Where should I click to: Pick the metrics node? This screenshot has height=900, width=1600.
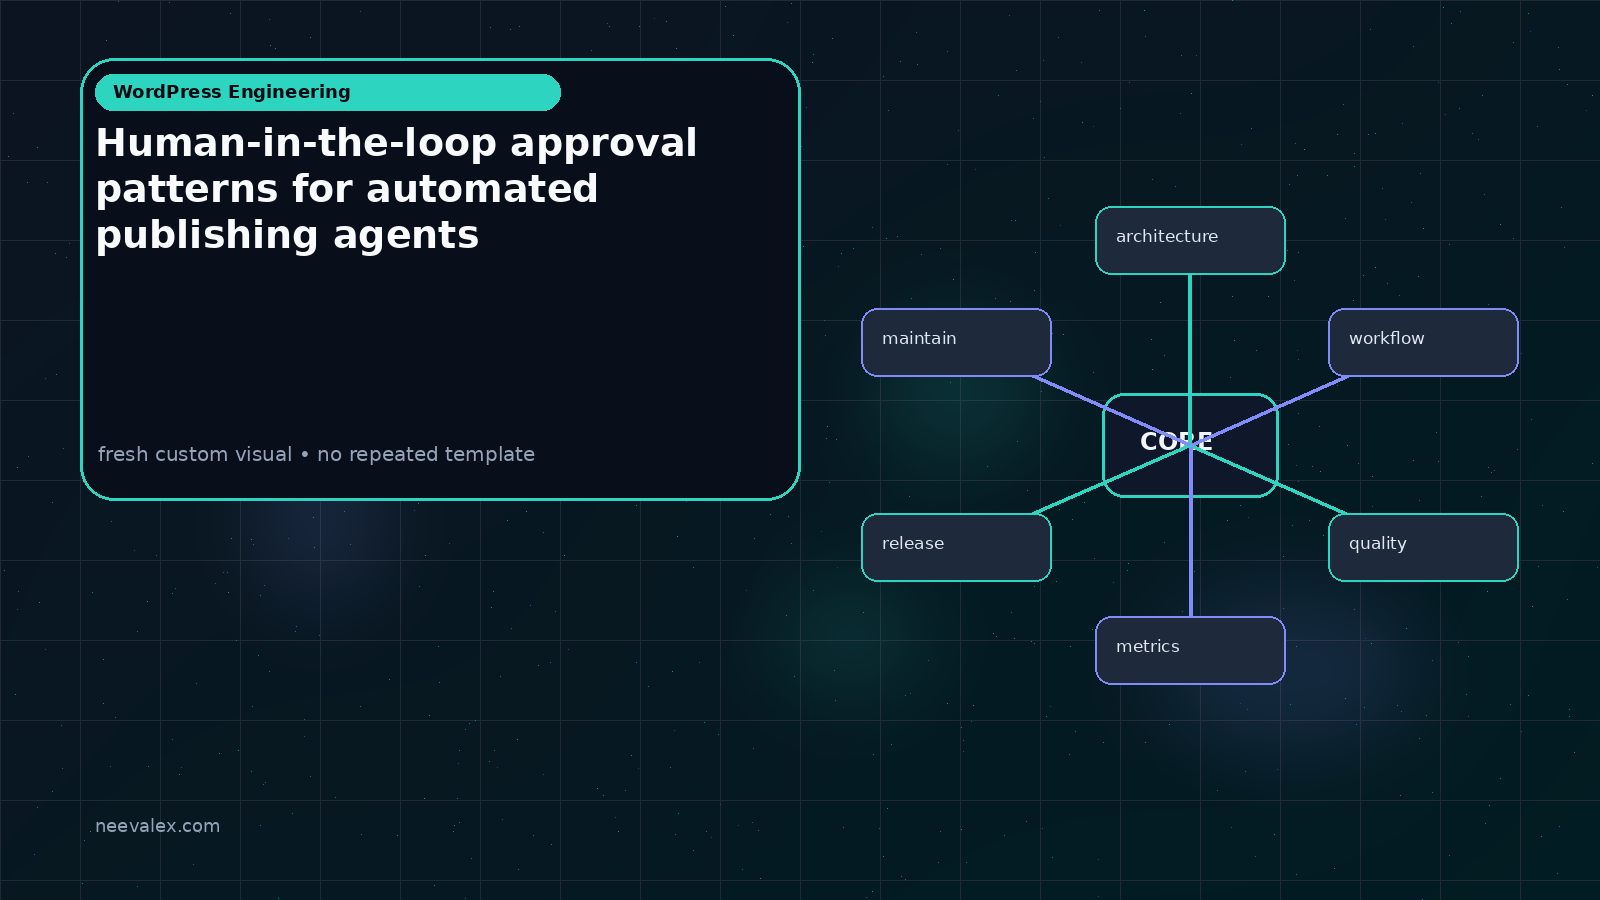1190,650
